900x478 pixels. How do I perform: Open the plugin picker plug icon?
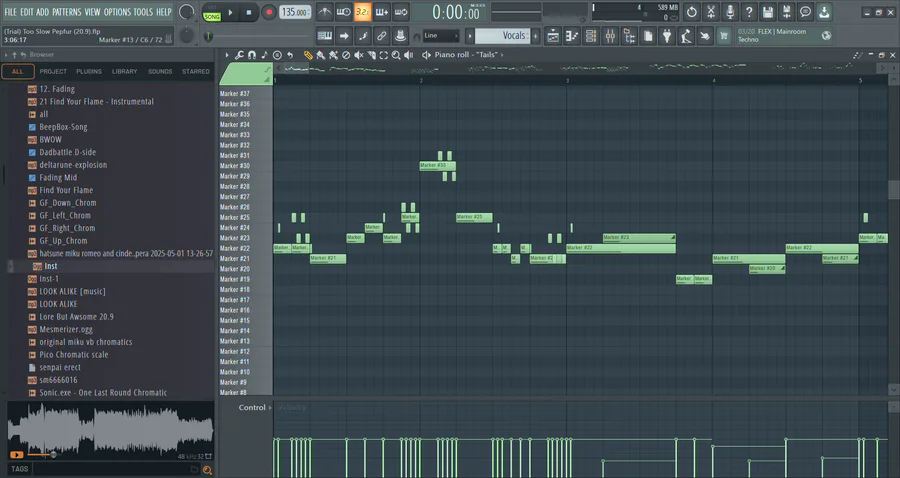coord(666,36)
